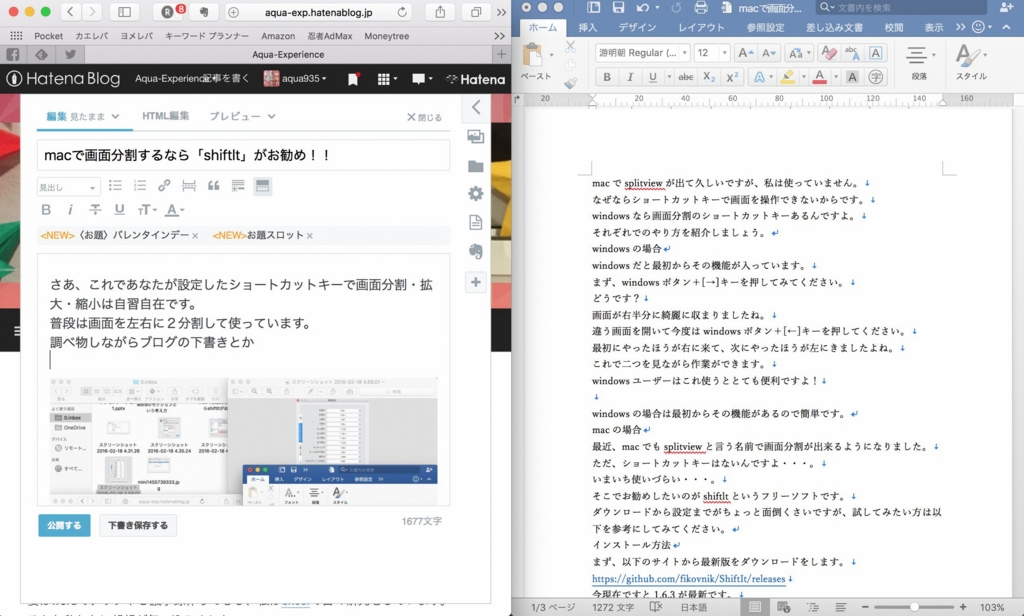
Task: Open category folder panel in Hatena sidebar
Action: (x=475, y=166)
